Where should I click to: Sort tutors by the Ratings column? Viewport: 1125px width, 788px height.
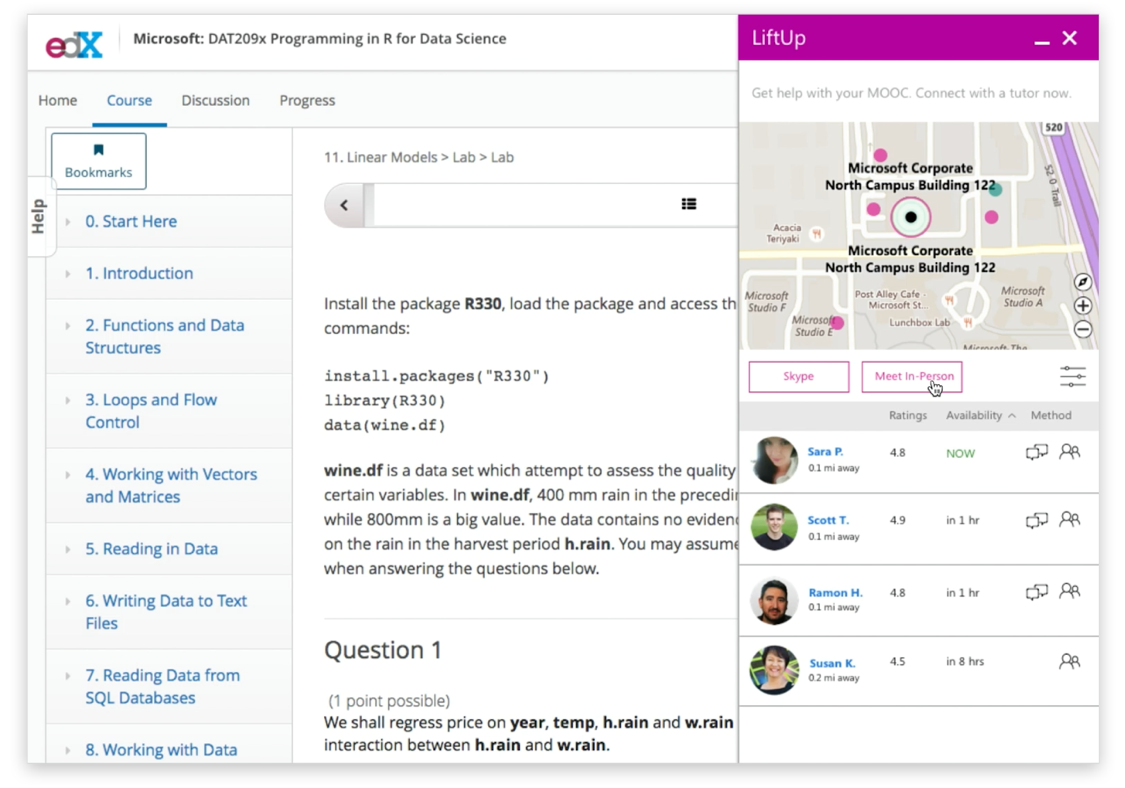[908, 416]
